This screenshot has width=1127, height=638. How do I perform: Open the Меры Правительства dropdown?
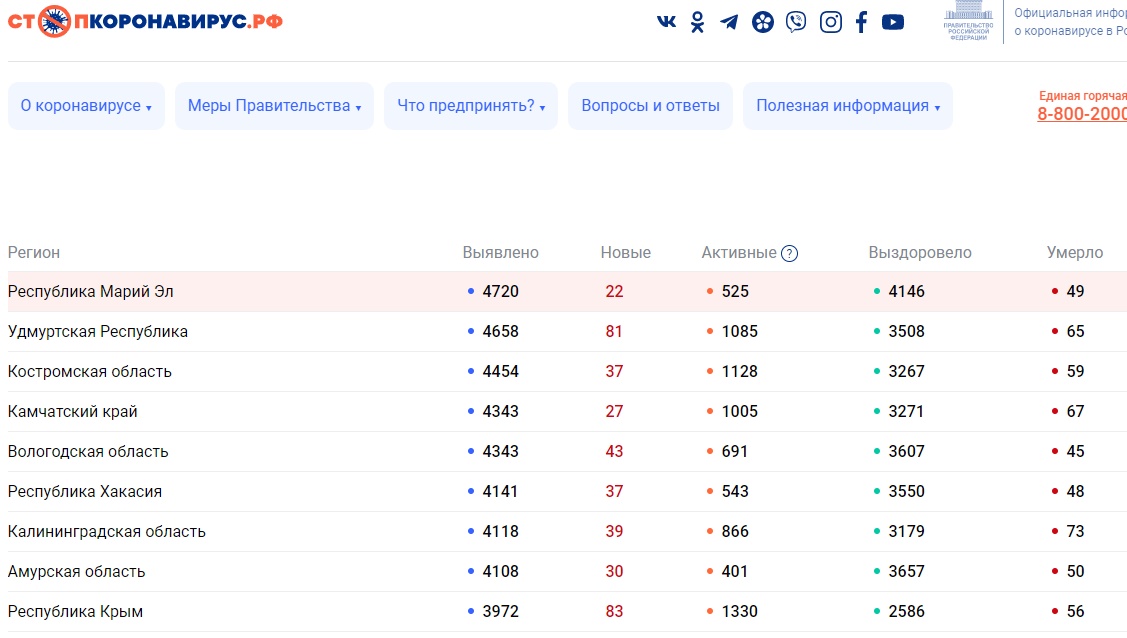pos(274,106)
